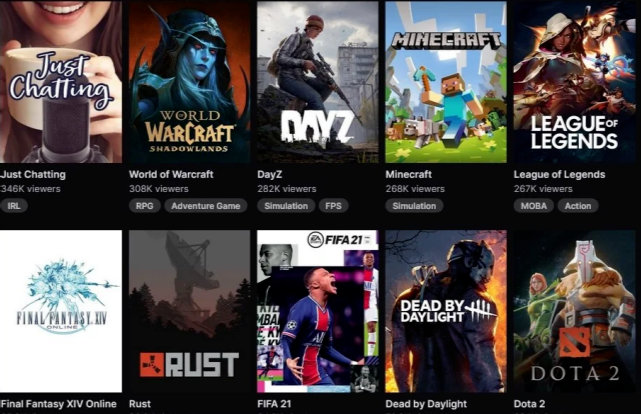Screen dimensions: 641x414
Task: Open the Dead by Daylight cover art
Action: (x=446, y=311)
